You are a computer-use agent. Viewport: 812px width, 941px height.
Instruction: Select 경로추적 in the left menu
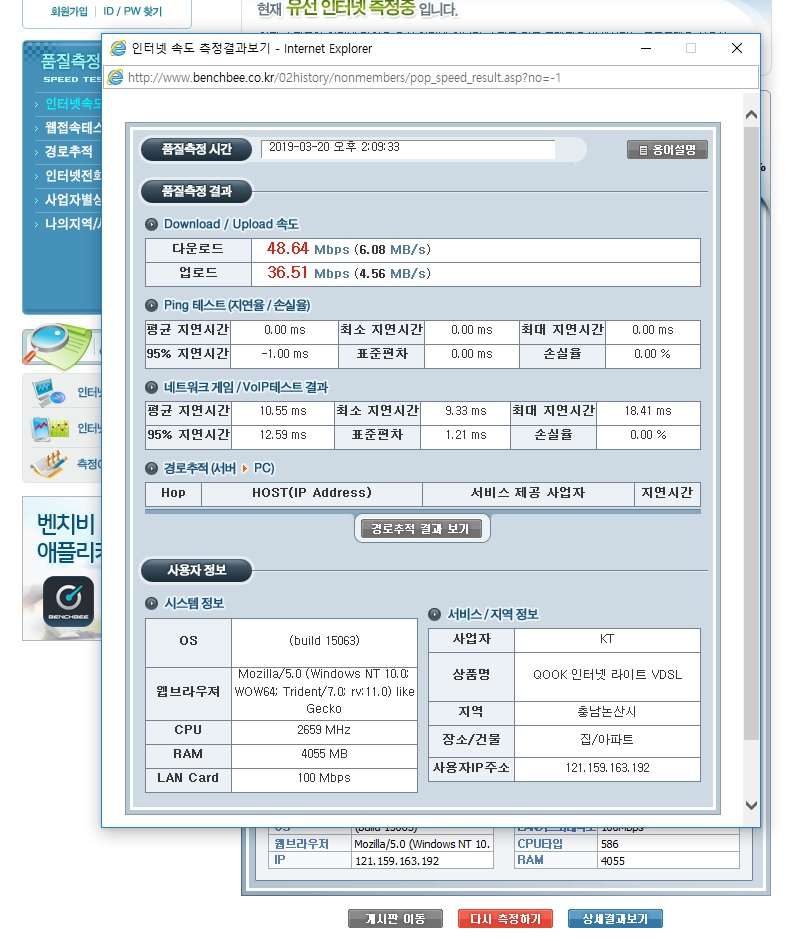pos(68,152)
